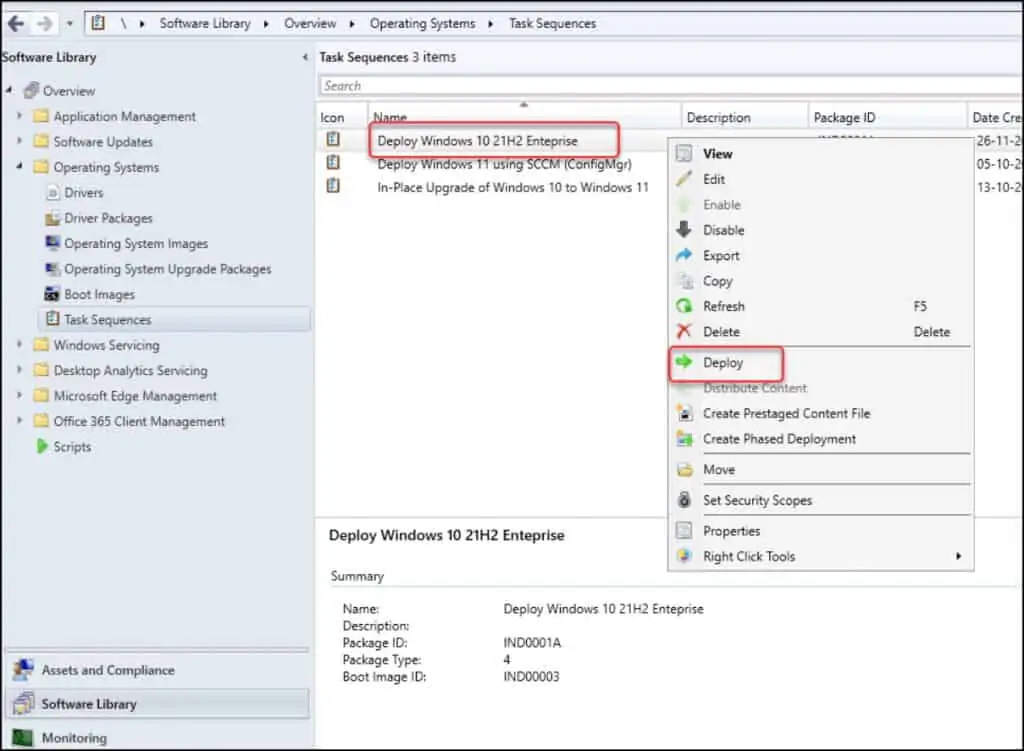
Task: Click the Create Prestaged Content File icon
Action: point(684,413)
